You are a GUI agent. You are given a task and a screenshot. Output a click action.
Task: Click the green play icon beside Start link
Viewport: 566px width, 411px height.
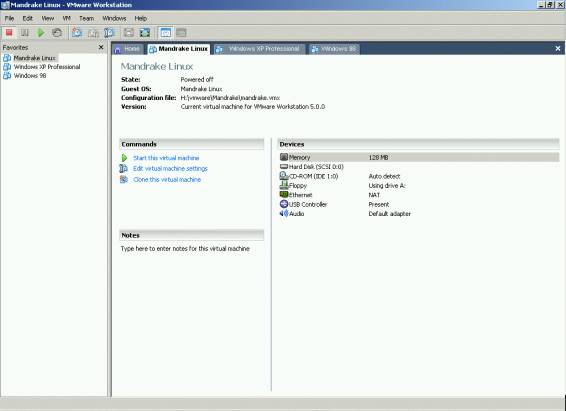click(124, 158)
